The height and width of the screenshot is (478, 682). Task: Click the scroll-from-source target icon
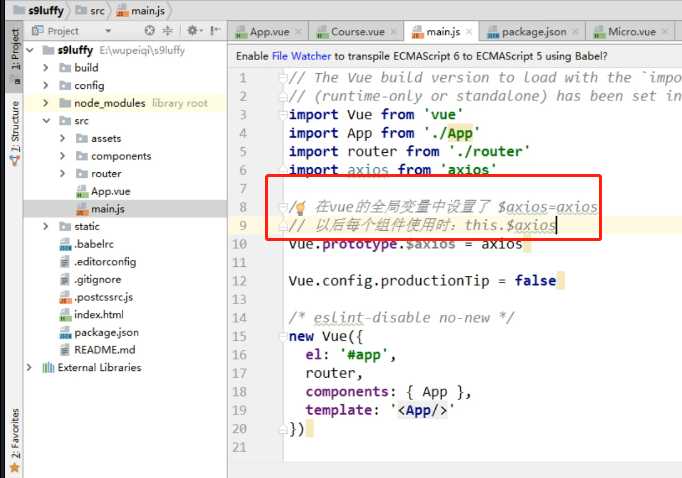[150, 30]
